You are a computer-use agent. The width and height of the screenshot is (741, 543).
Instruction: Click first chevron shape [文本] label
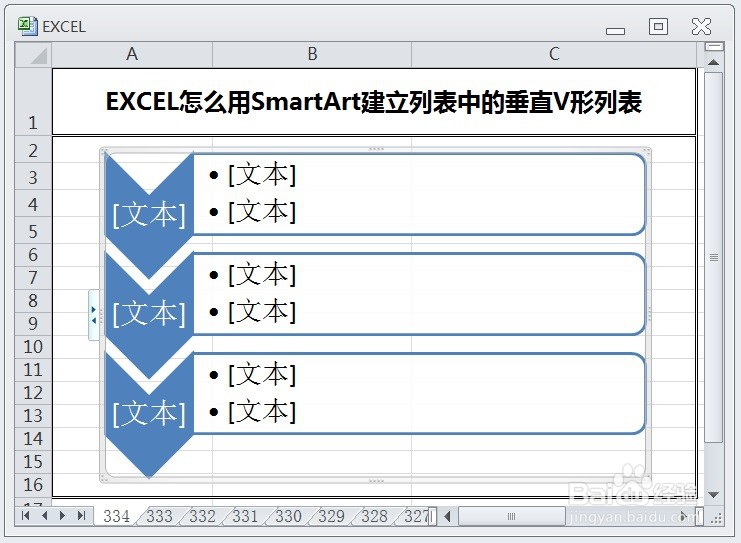coord(149,215)
